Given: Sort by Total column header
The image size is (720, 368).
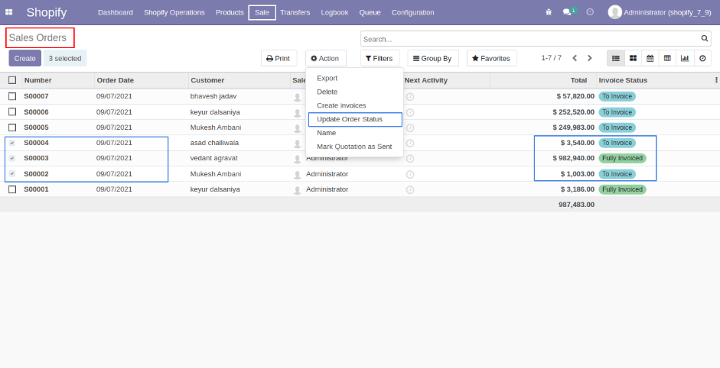Looking at the screenshot, I should [579, 80].
